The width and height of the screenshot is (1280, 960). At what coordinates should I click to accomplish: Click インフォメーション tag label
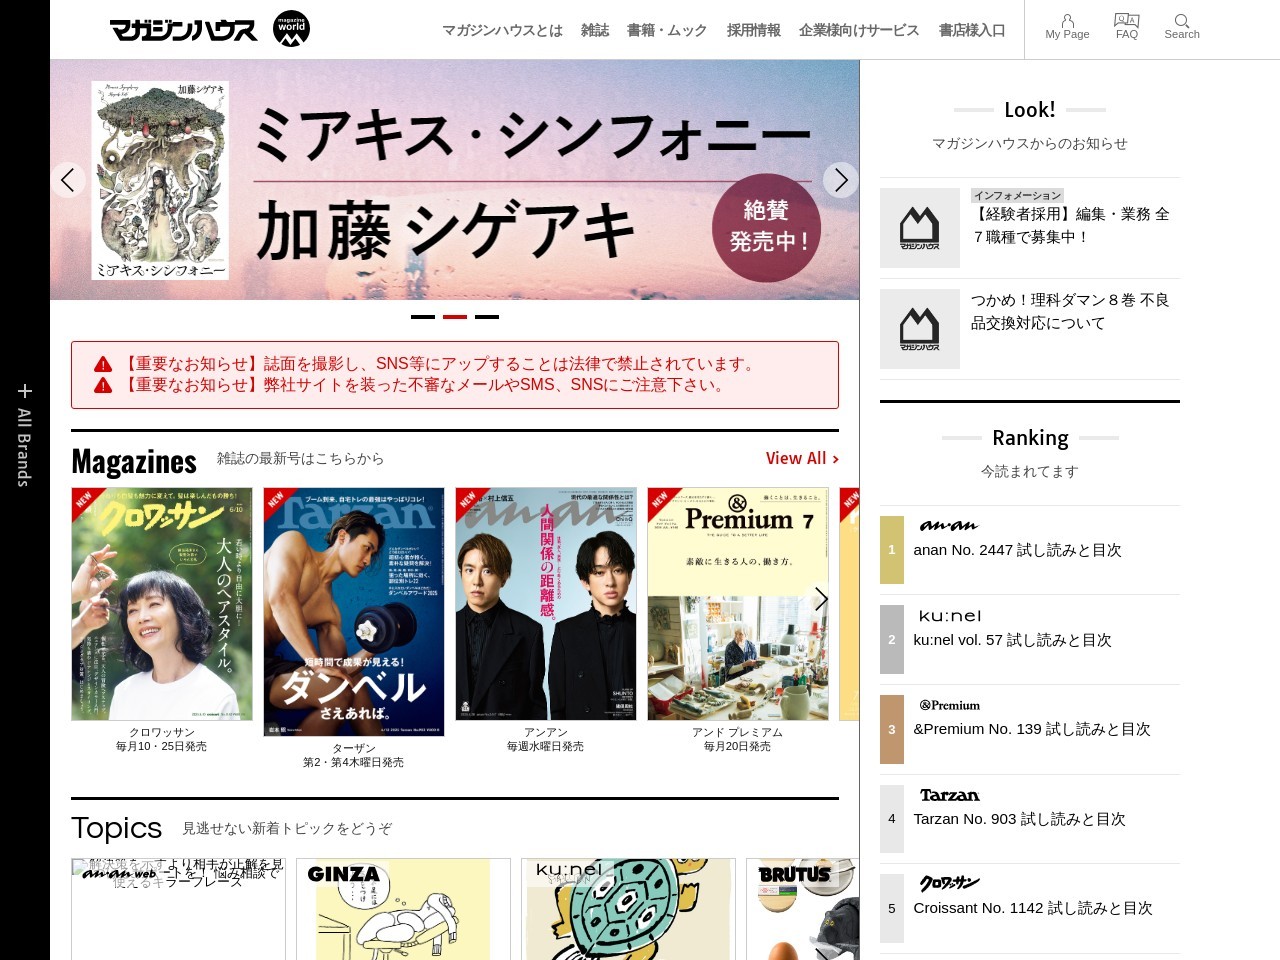tap(1017, 195)
